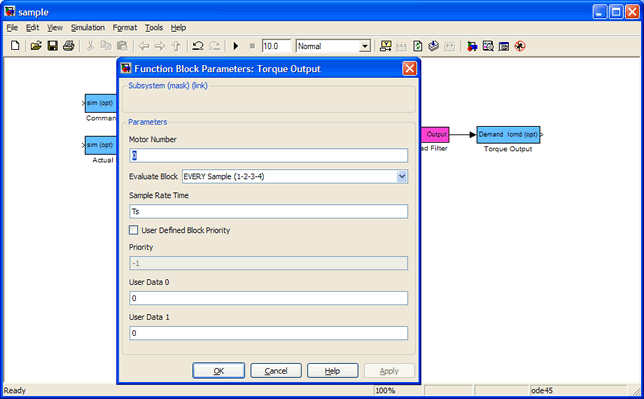Stop the simulation with the square icon

(252, 46)
